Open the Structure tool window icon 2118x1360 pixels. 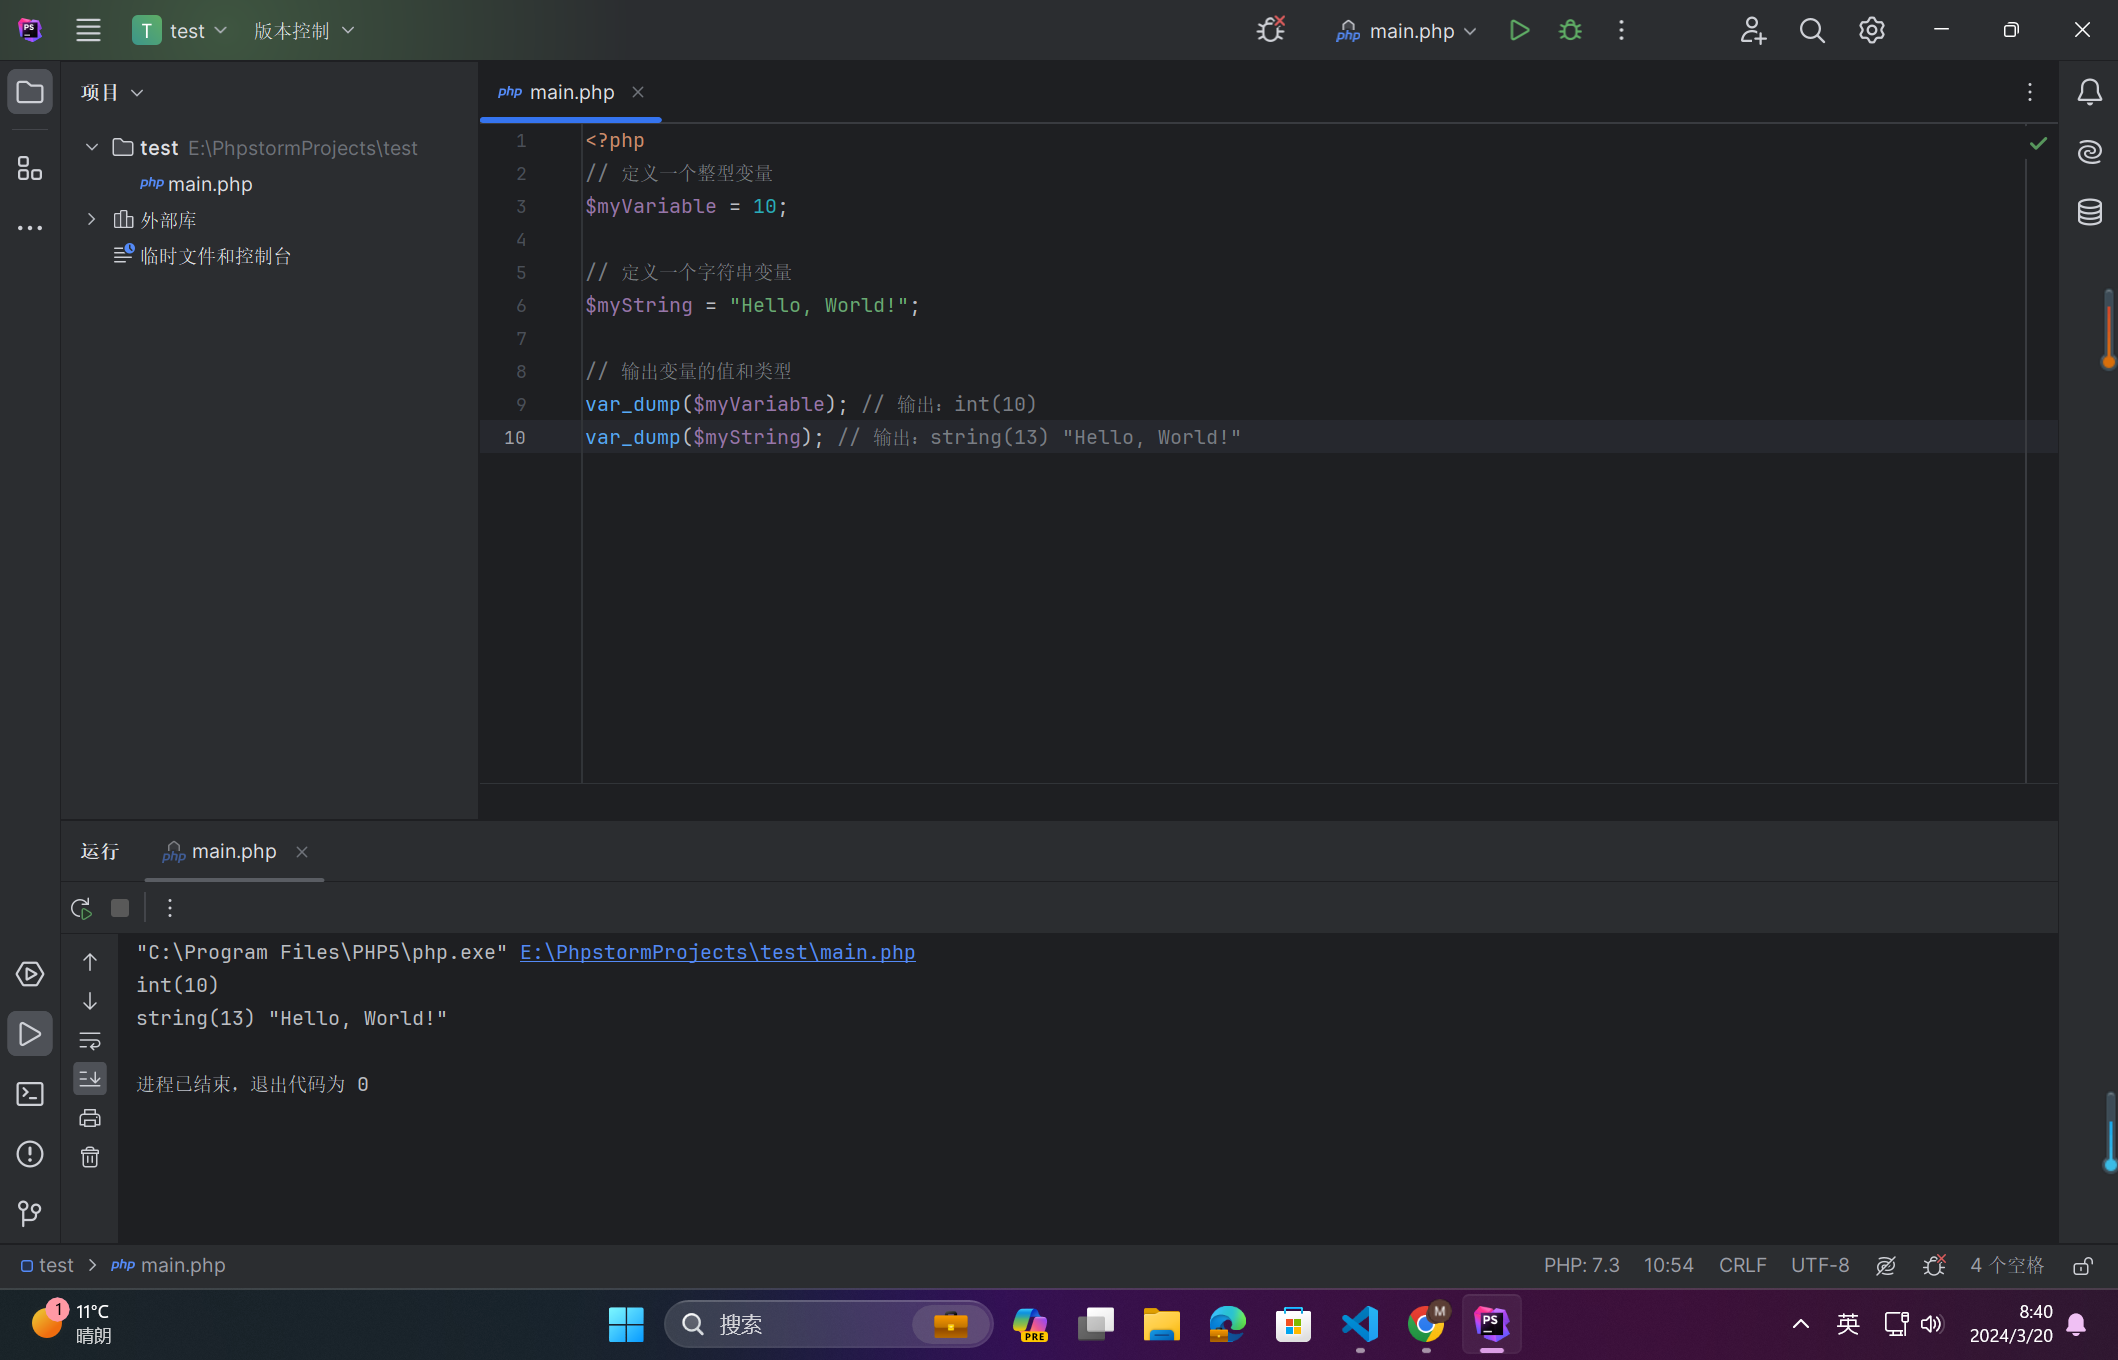pos(30,168)
